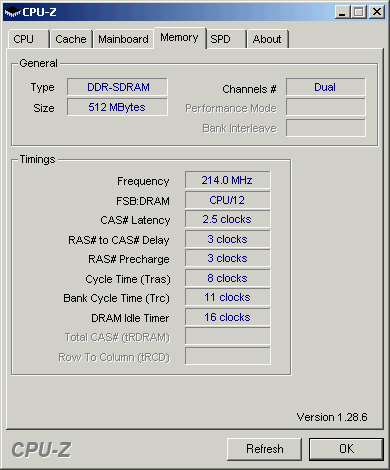Click the greyed Total CAS# (tRDRAM) label
The height and width of the screenshot is (470, 390).
click(117, 338)
